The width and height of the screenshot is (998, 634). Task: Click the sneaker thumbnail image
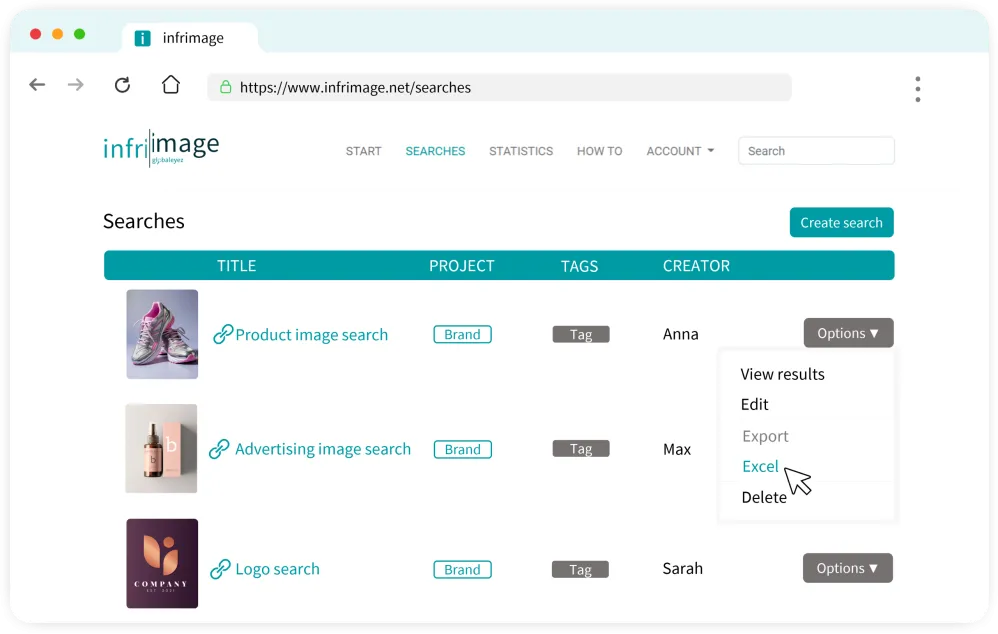[x=161, y=333]
